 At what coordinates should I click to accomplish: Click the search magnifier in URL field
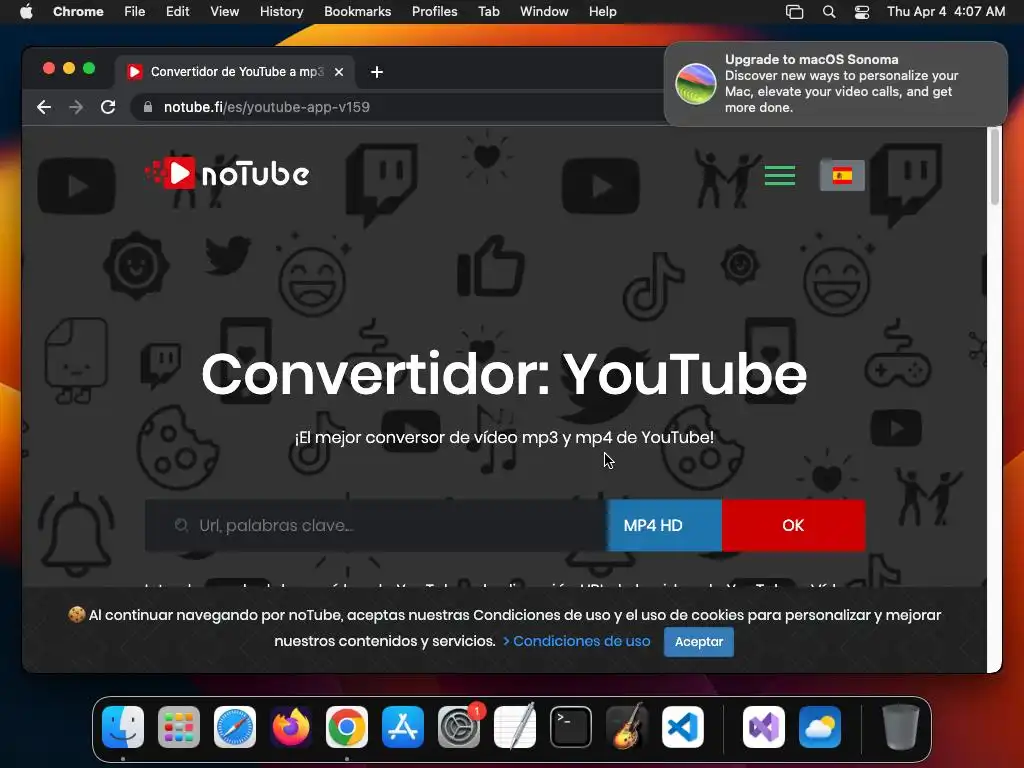coord(182,525)
